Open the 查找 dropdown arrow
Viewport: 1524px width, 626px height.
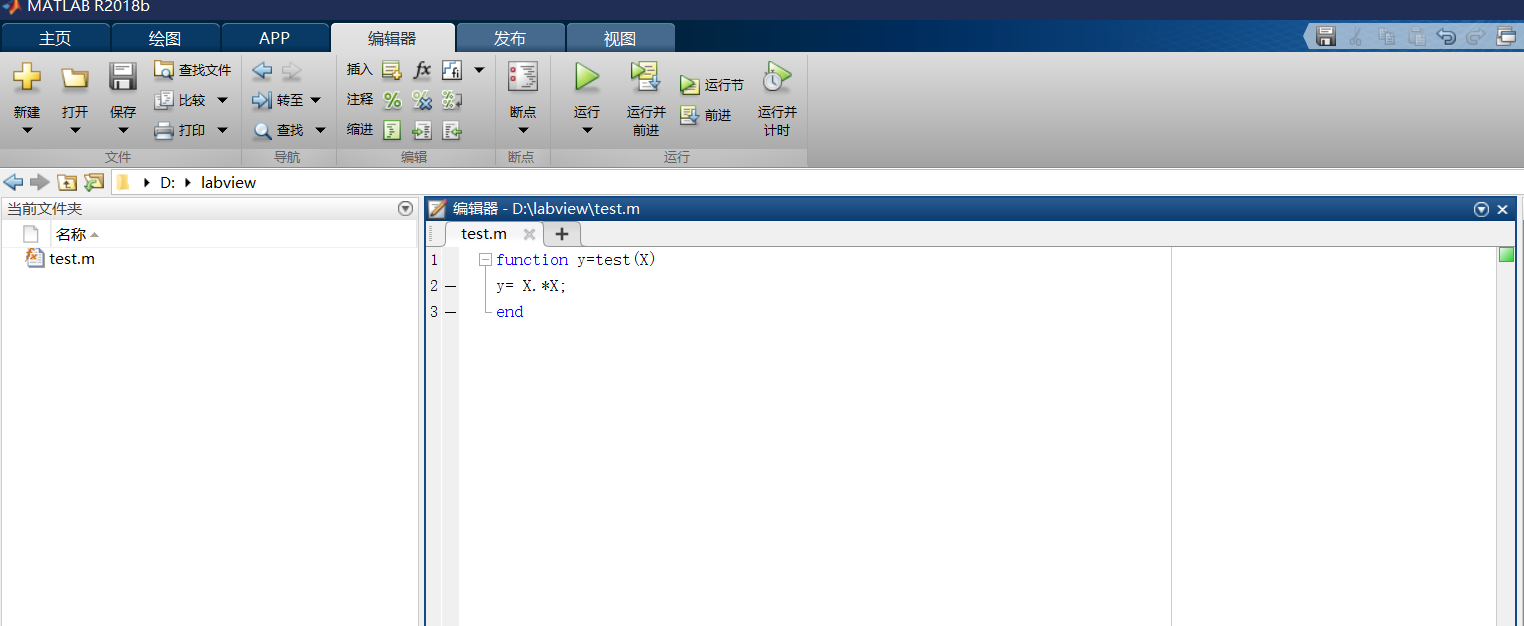[x=320, y=130]
